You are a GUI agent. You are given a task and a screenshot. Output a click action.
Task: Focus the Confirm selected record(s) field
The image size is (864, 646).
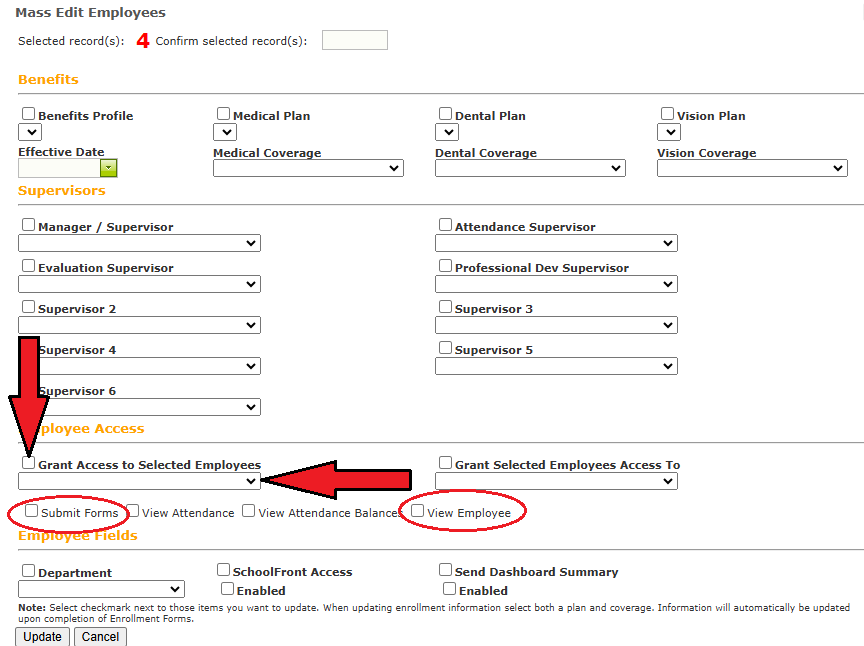355,40
